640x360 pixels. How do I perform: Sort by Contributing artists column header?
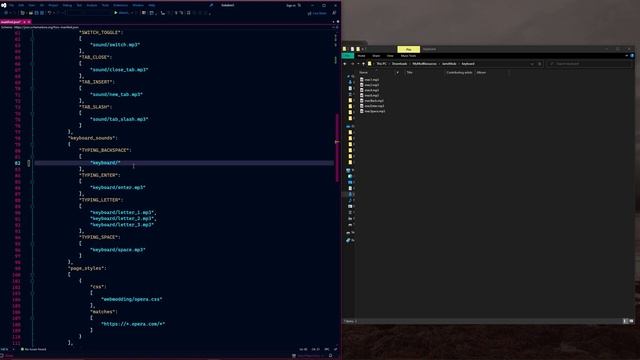pos(459,73)
